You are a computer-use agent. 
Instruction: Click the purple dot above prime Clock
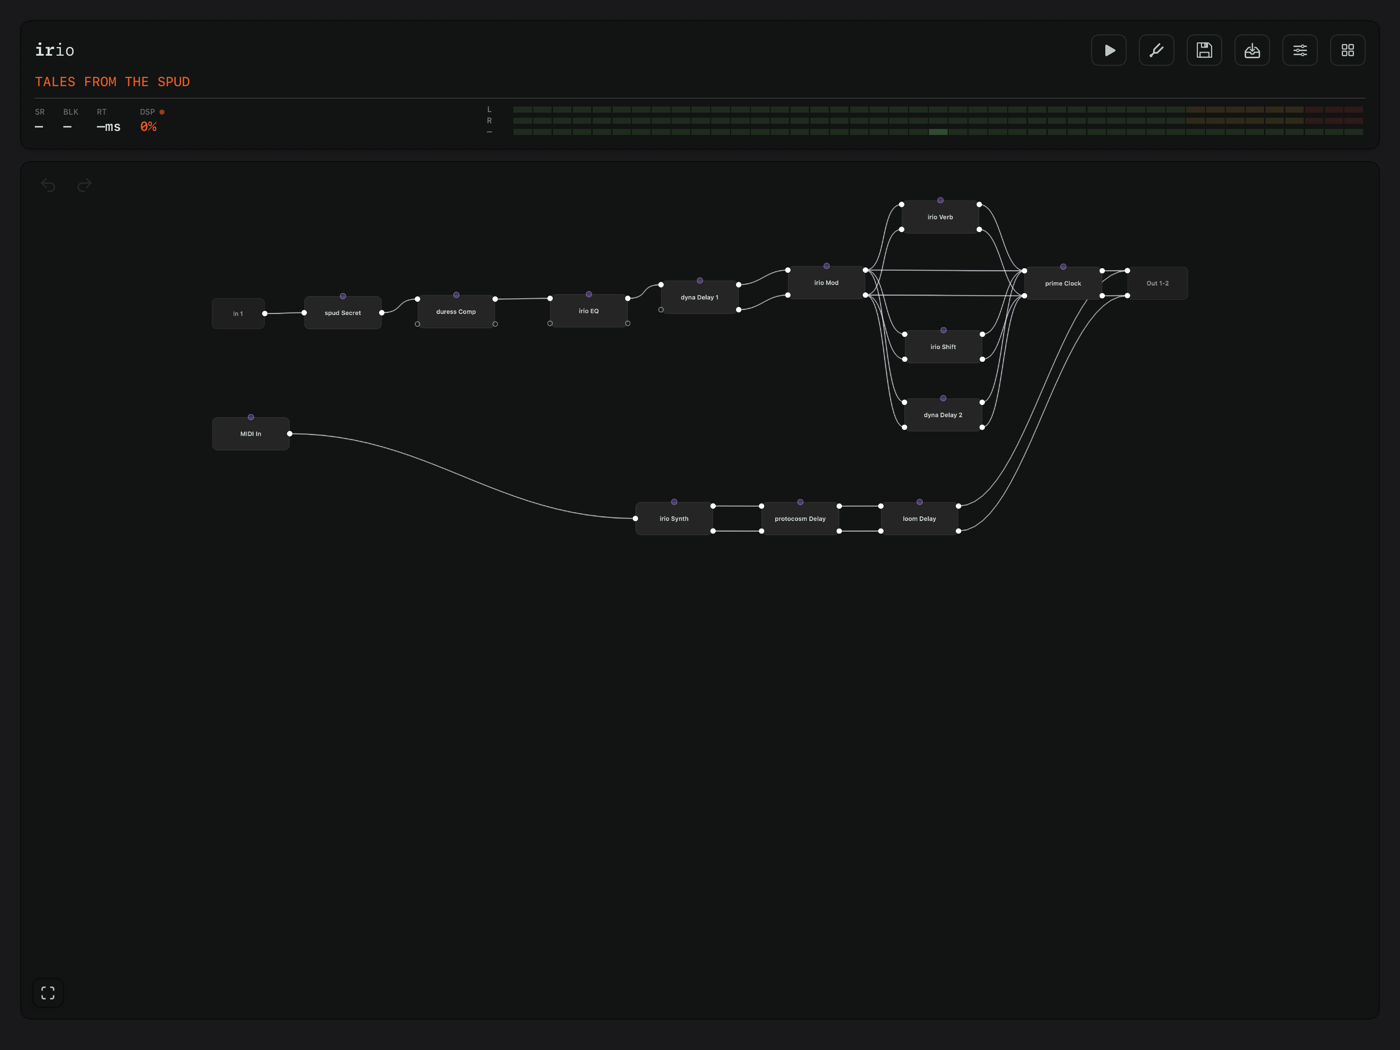coord(1063,267)
